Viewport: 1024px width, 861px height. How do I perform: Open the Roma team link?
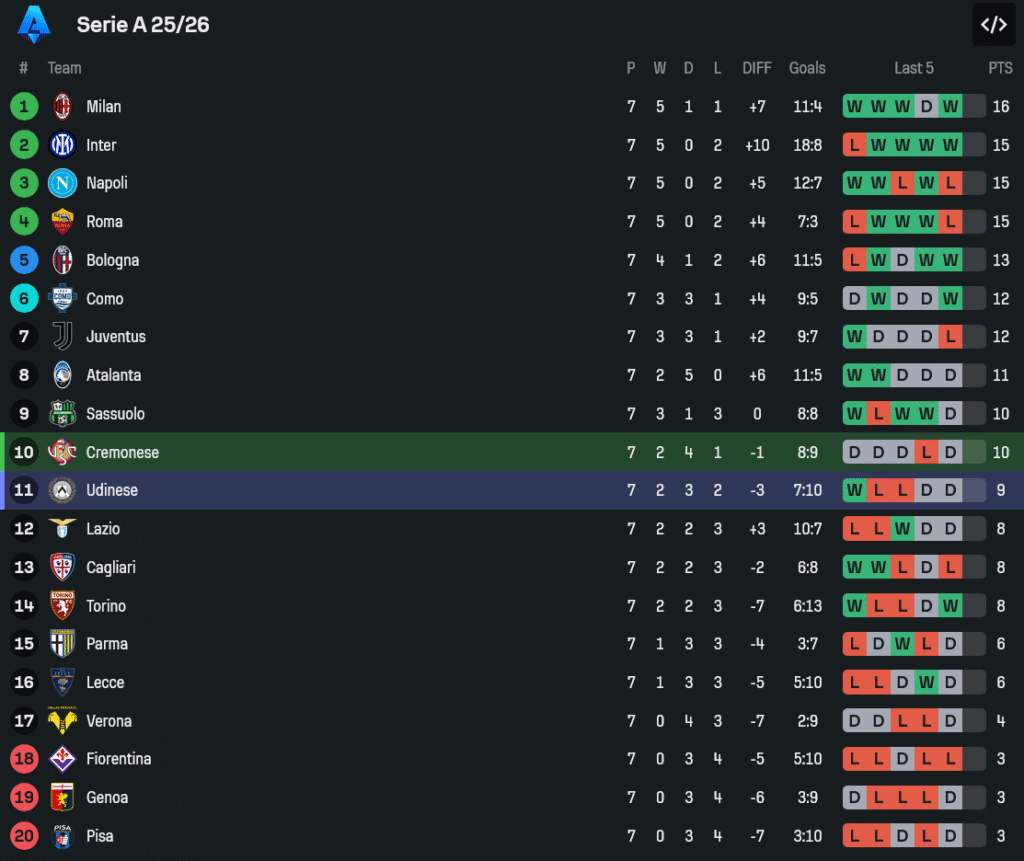click(x=104, y=222)
